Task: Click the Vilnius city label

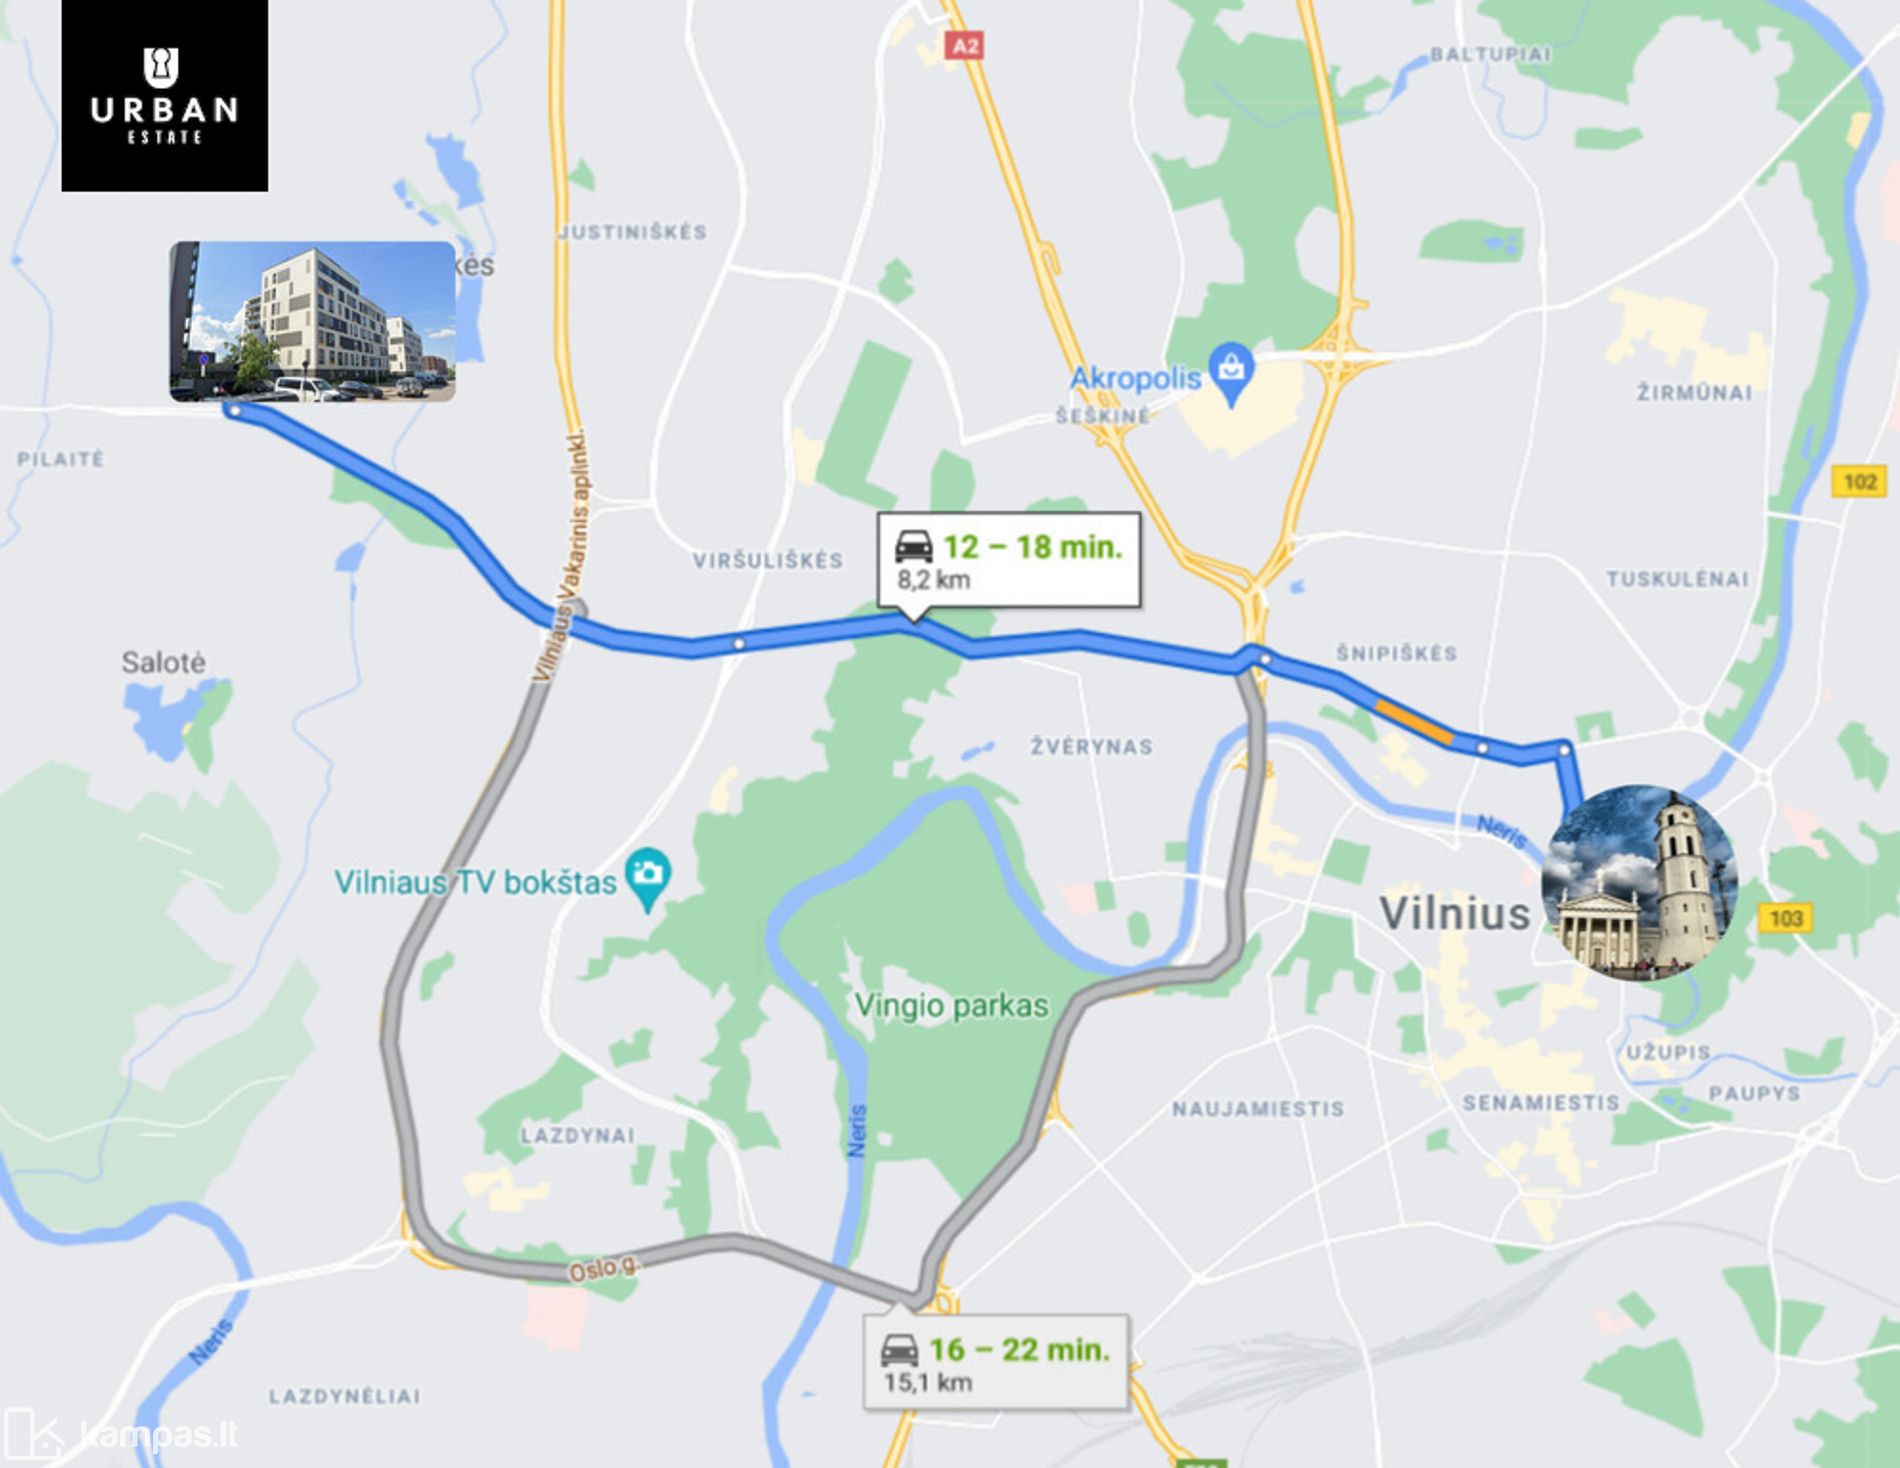Action: coord(1455,913)
